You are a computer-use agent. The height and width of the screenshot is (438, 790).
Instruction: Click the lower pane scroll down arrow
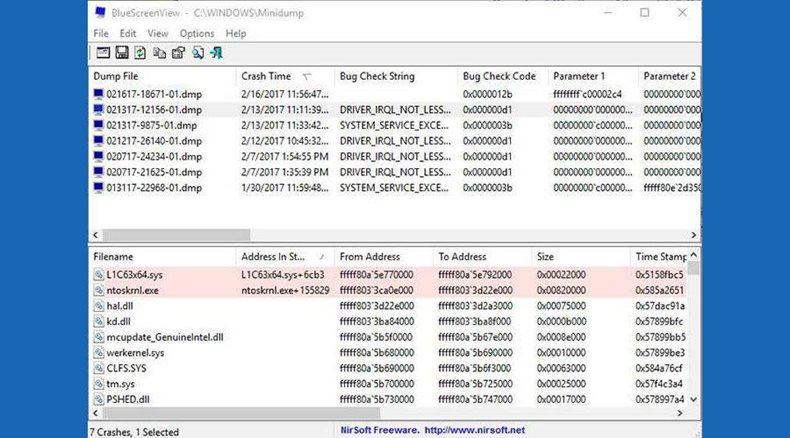694,399
